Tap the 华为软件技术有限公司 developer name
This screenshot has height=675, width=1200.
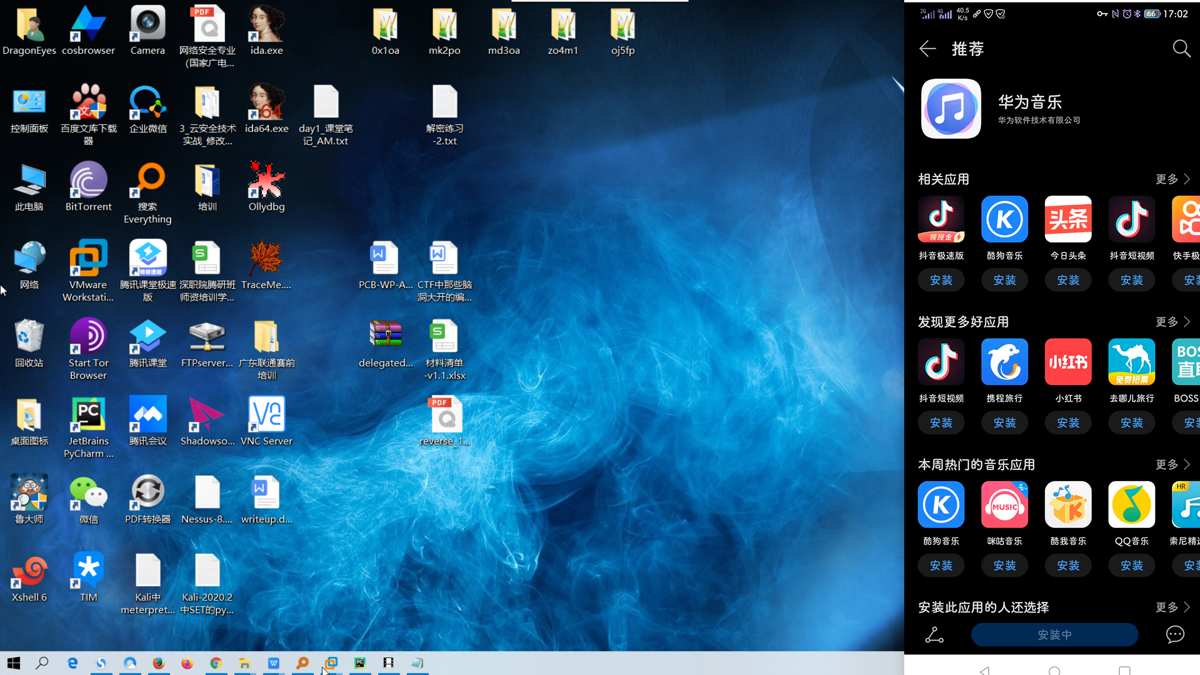1039,121
